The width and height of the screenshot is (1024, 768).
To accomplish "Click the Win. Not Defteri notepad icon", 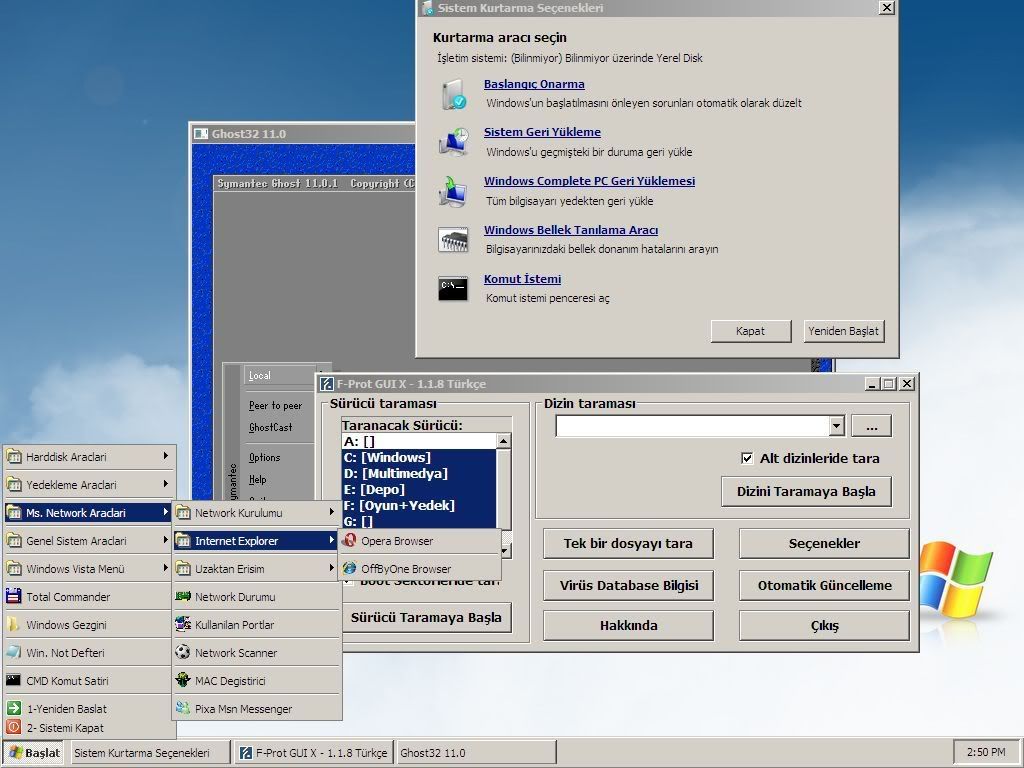I will (x=14, y=652).
